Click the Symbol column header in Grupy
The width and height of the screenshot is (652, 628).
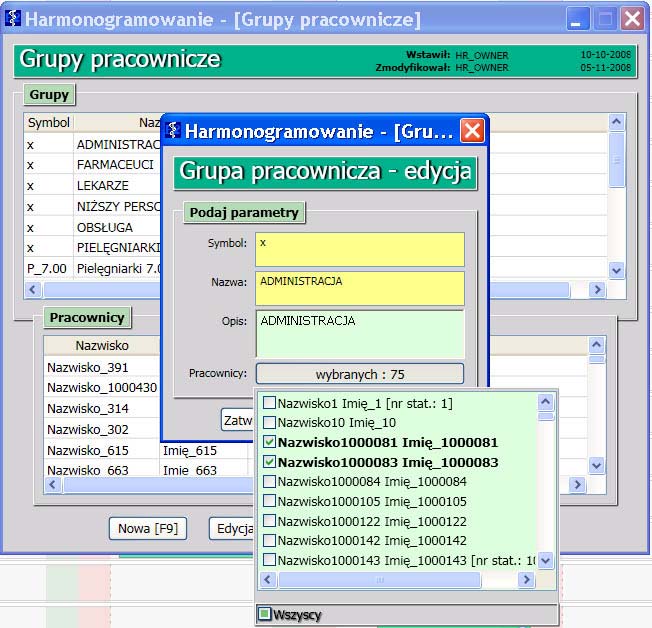[x=49, y=123]
